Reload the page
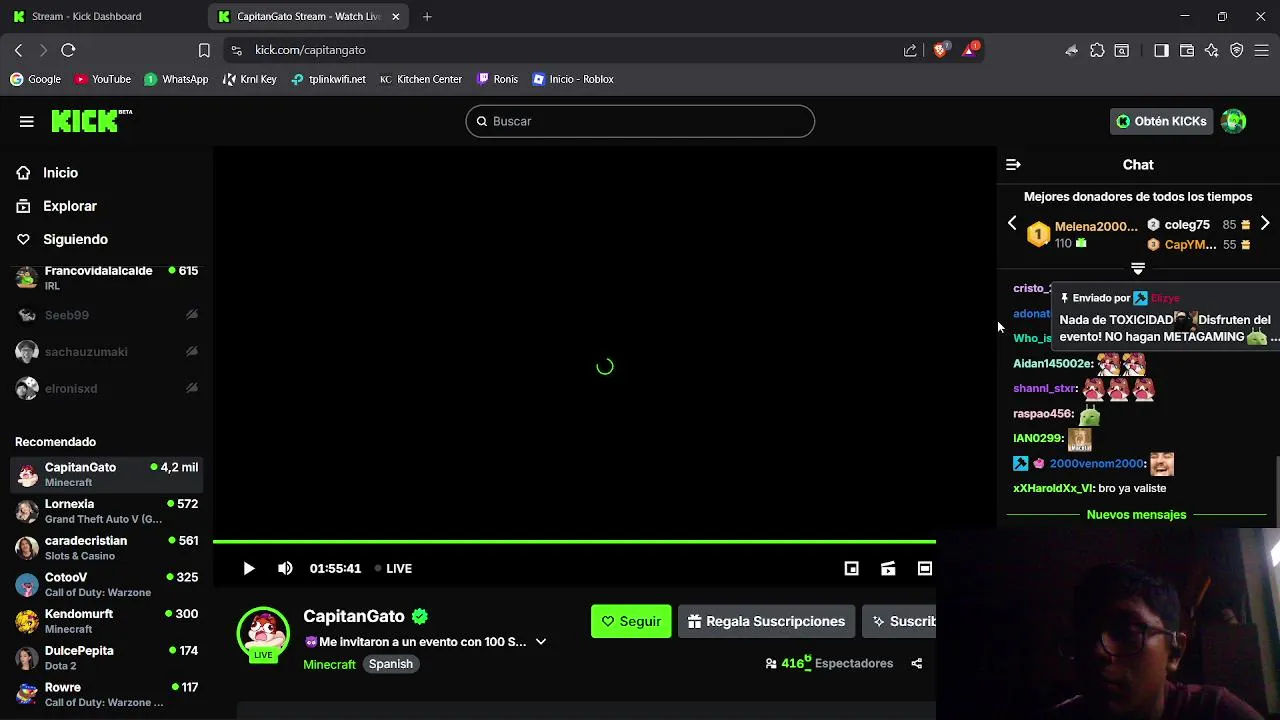The width and height of the screenshot is (1280, 720). pyautogui.click(x=68, y=50)
